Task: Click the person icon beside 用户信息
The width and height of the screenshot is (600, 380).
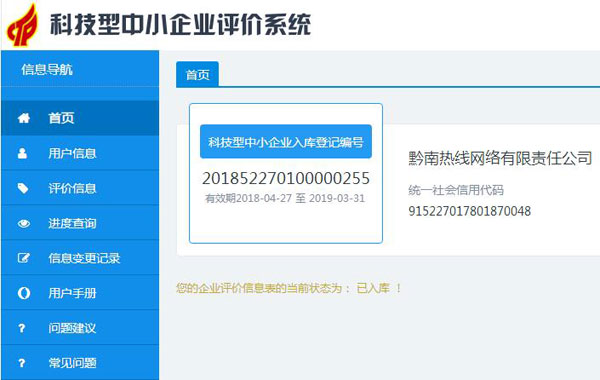Action: [x=23, y=153]
